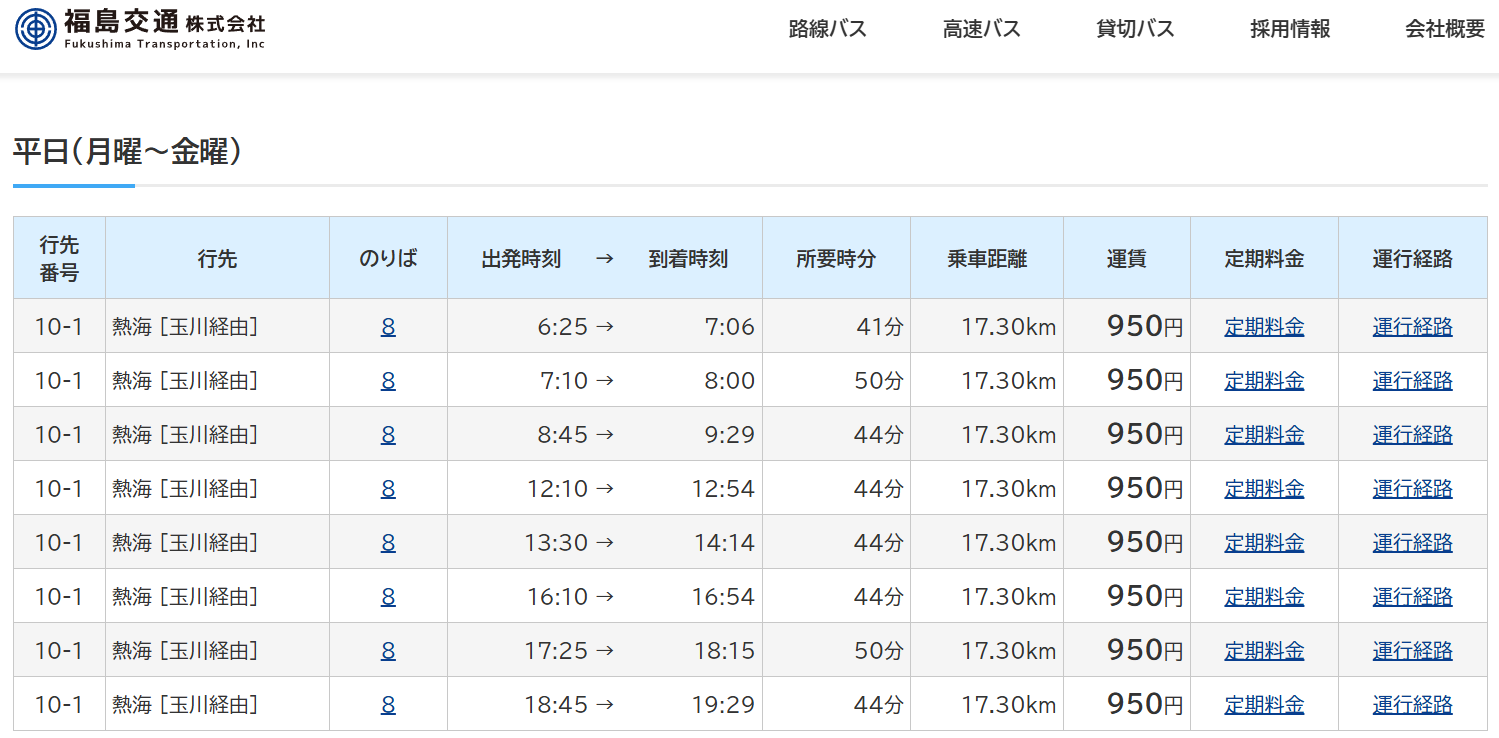
Task: Click the Fukushima Transportation logo
Action: click(140, 28)
